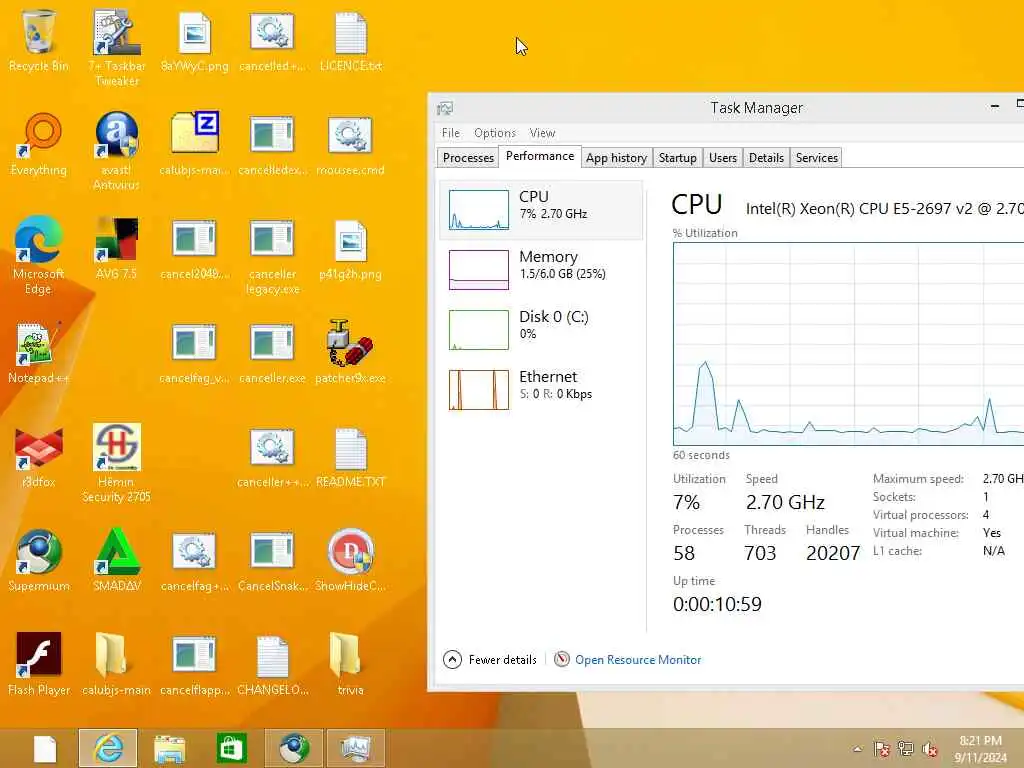Open Notepad++ desktop shortcut
This screenshot has height=768, width=1024.
[39, 353]
